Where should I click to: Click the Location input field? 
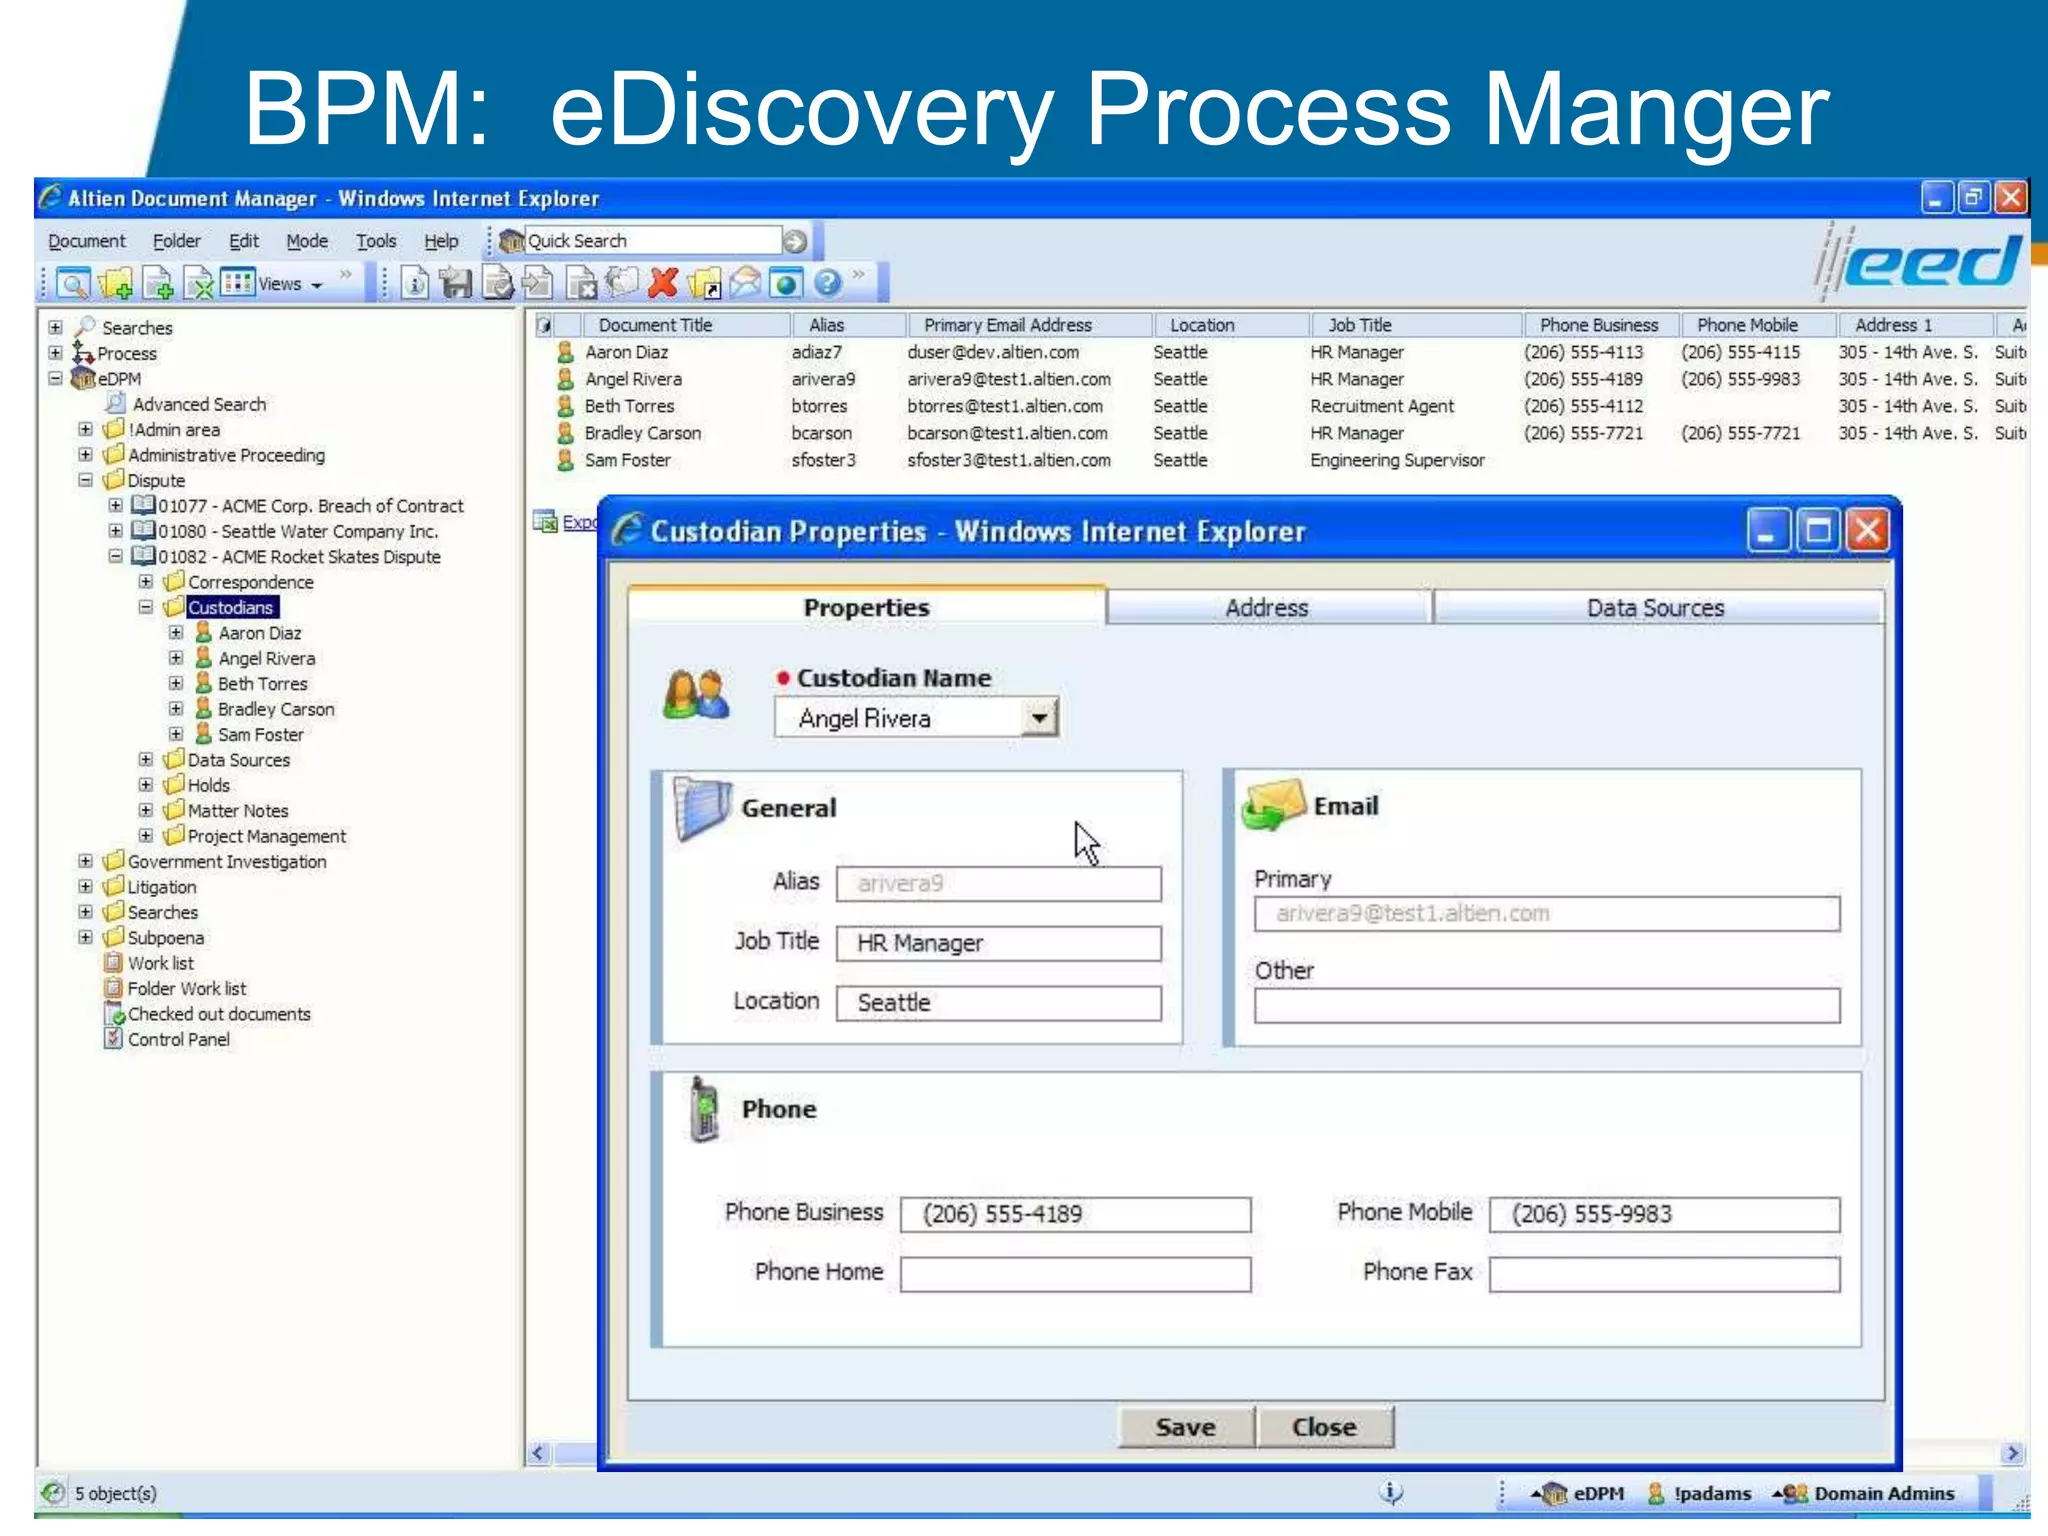pyautogui.click(x=999, y=1003)
